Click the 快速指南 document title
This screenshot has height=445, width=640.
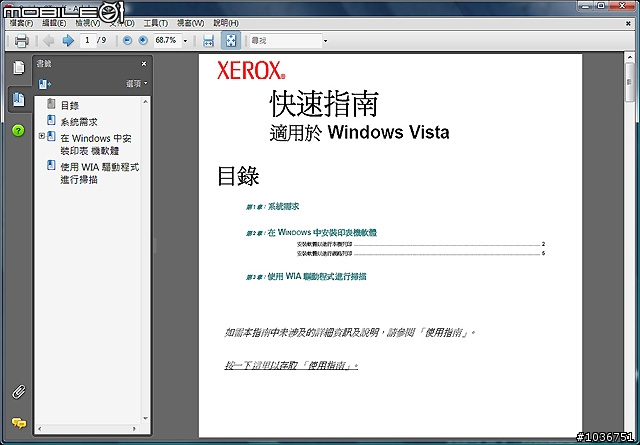324,103
